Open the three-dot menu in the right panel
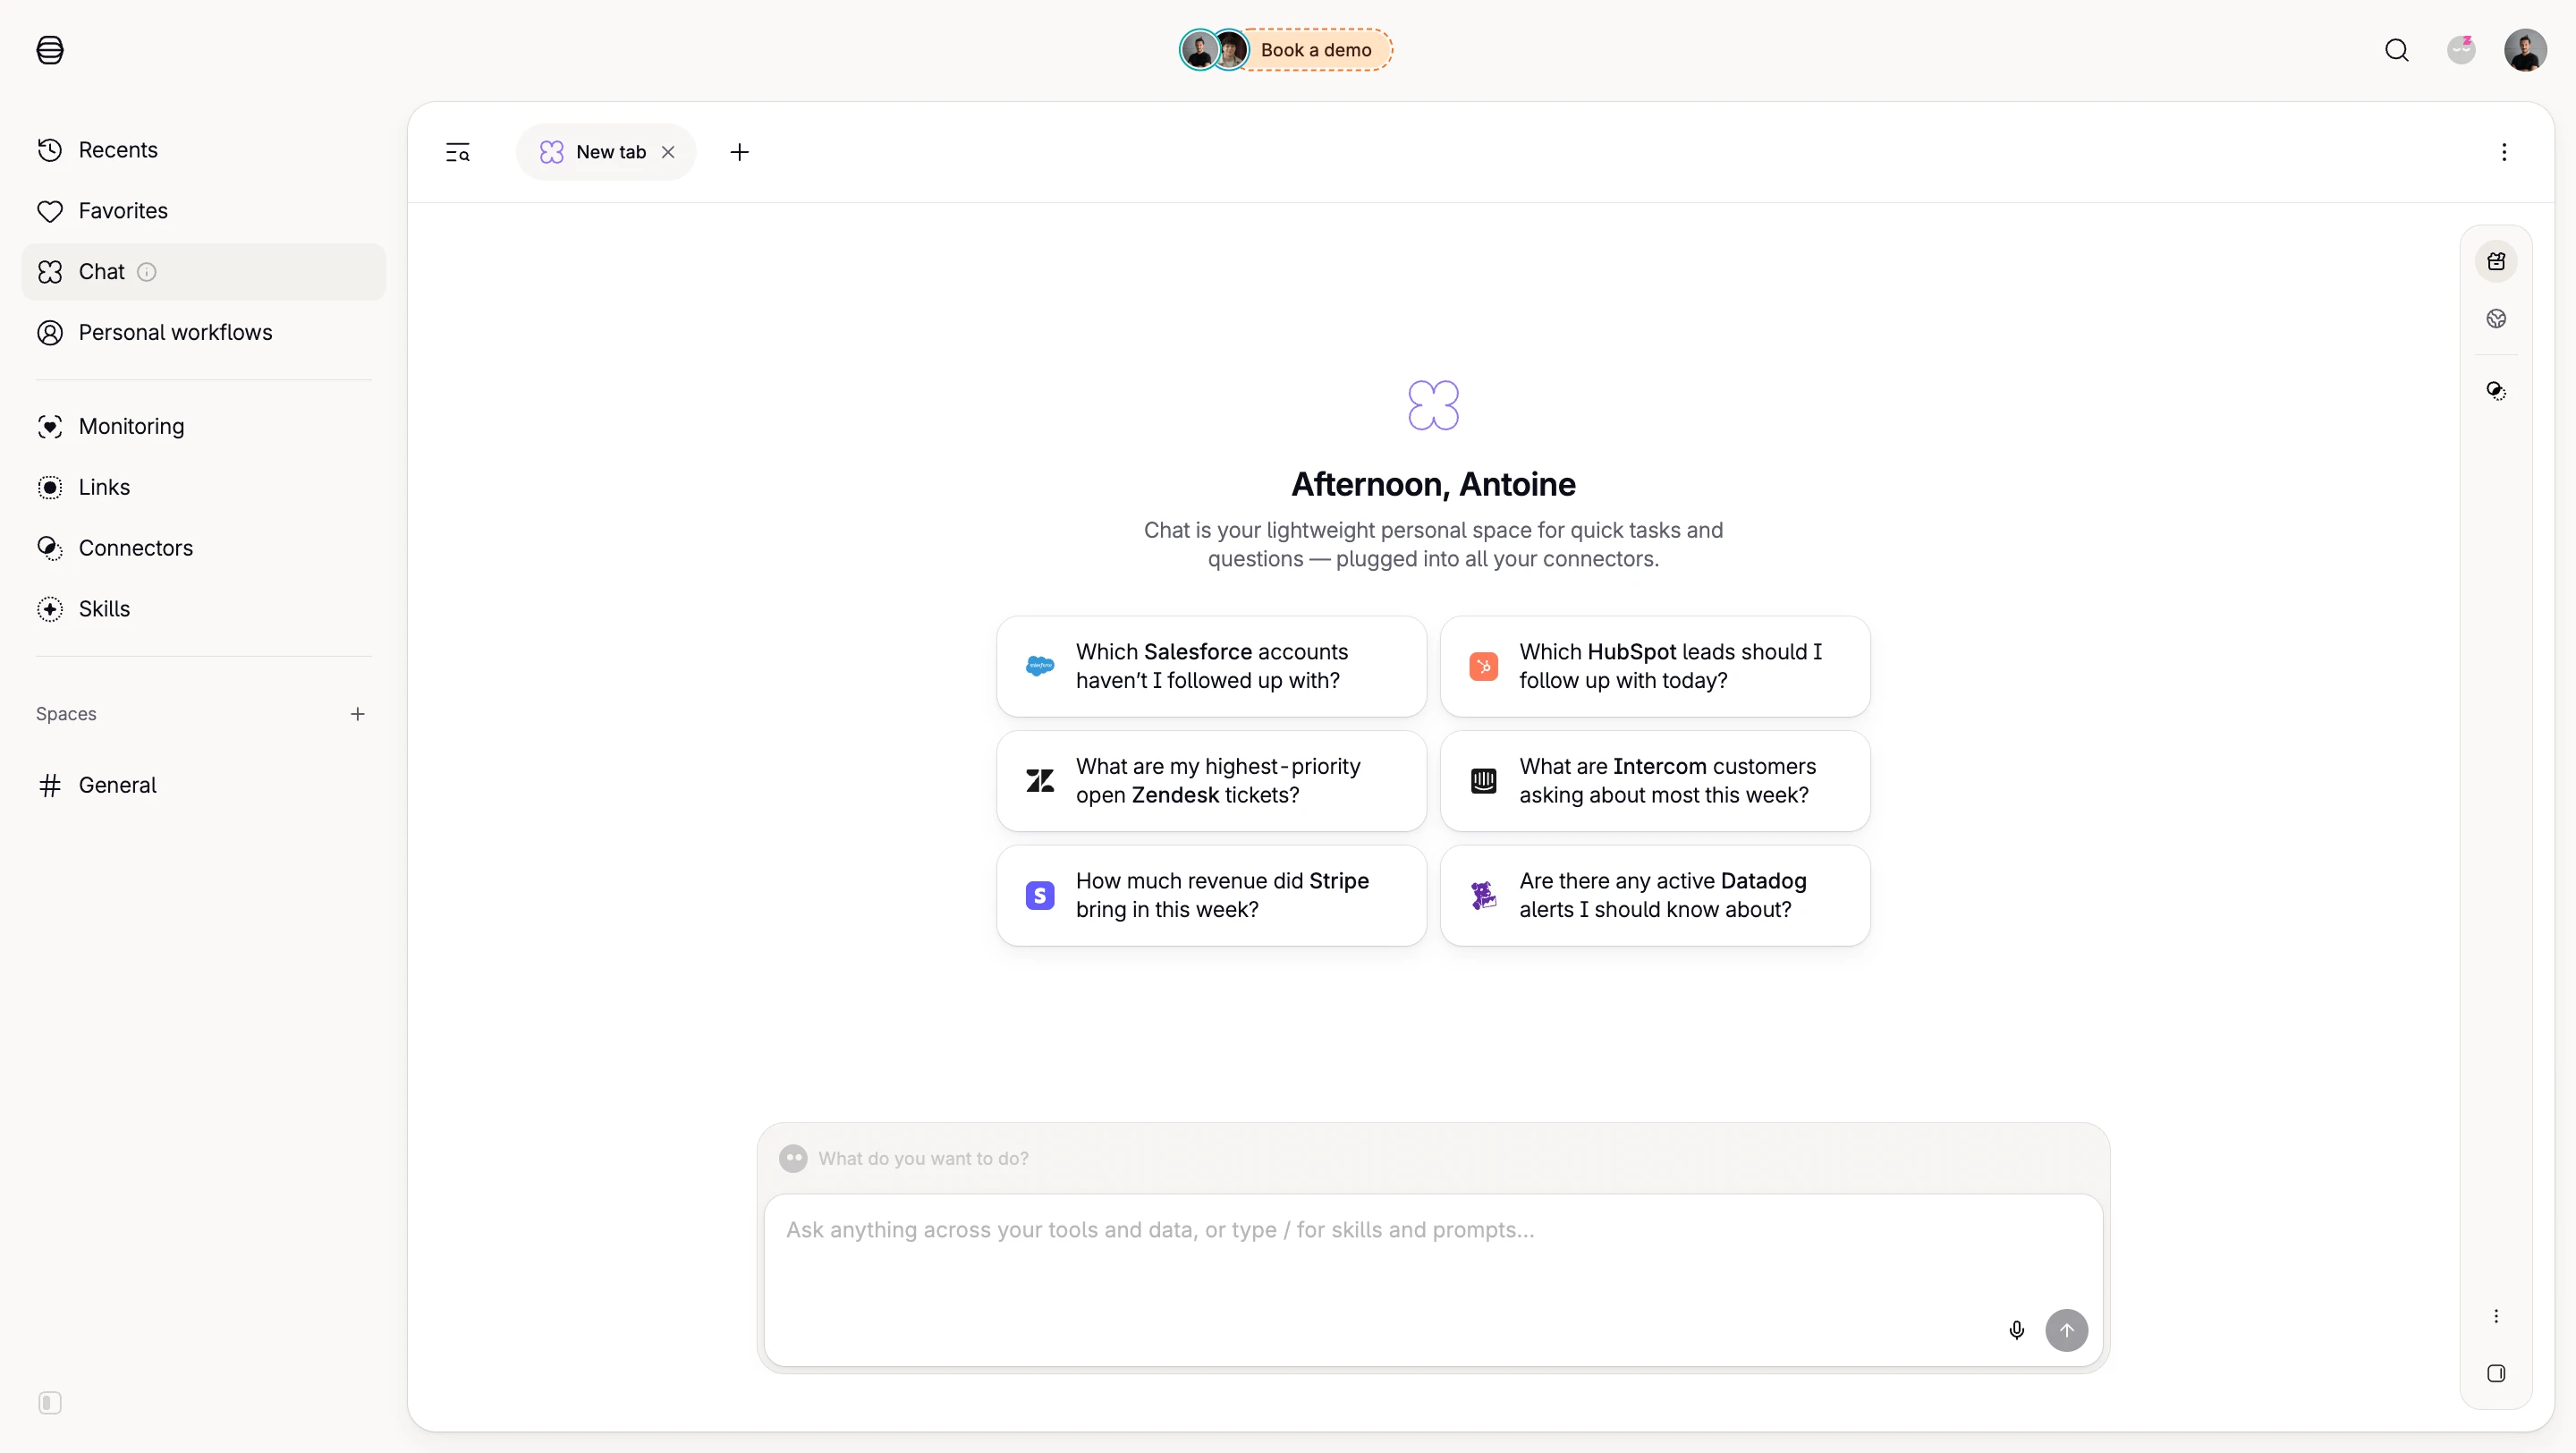The image size is (2576, 1453). (x=2496, y=1316)
